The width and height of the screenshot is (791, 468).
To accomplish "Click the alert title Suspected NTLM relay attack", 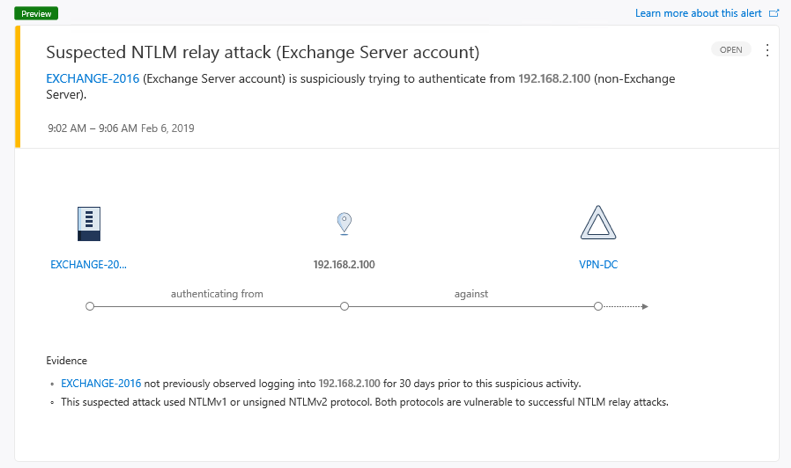I will (x=263, y=52).
